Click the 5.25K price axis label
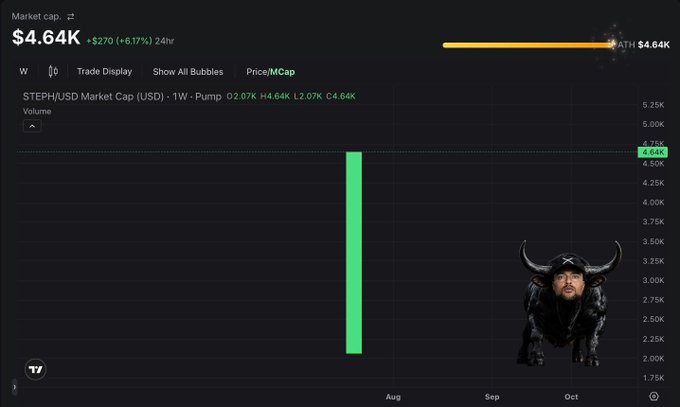 653,105
